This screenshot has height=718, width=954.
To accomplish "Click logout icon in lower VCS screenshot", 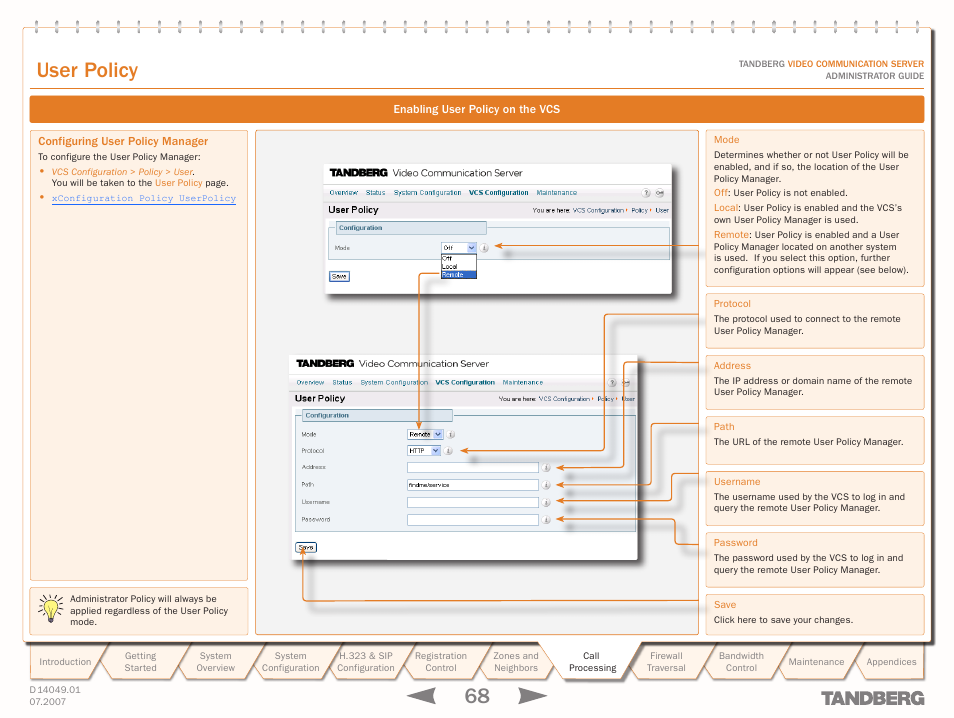I will [625, 383].
